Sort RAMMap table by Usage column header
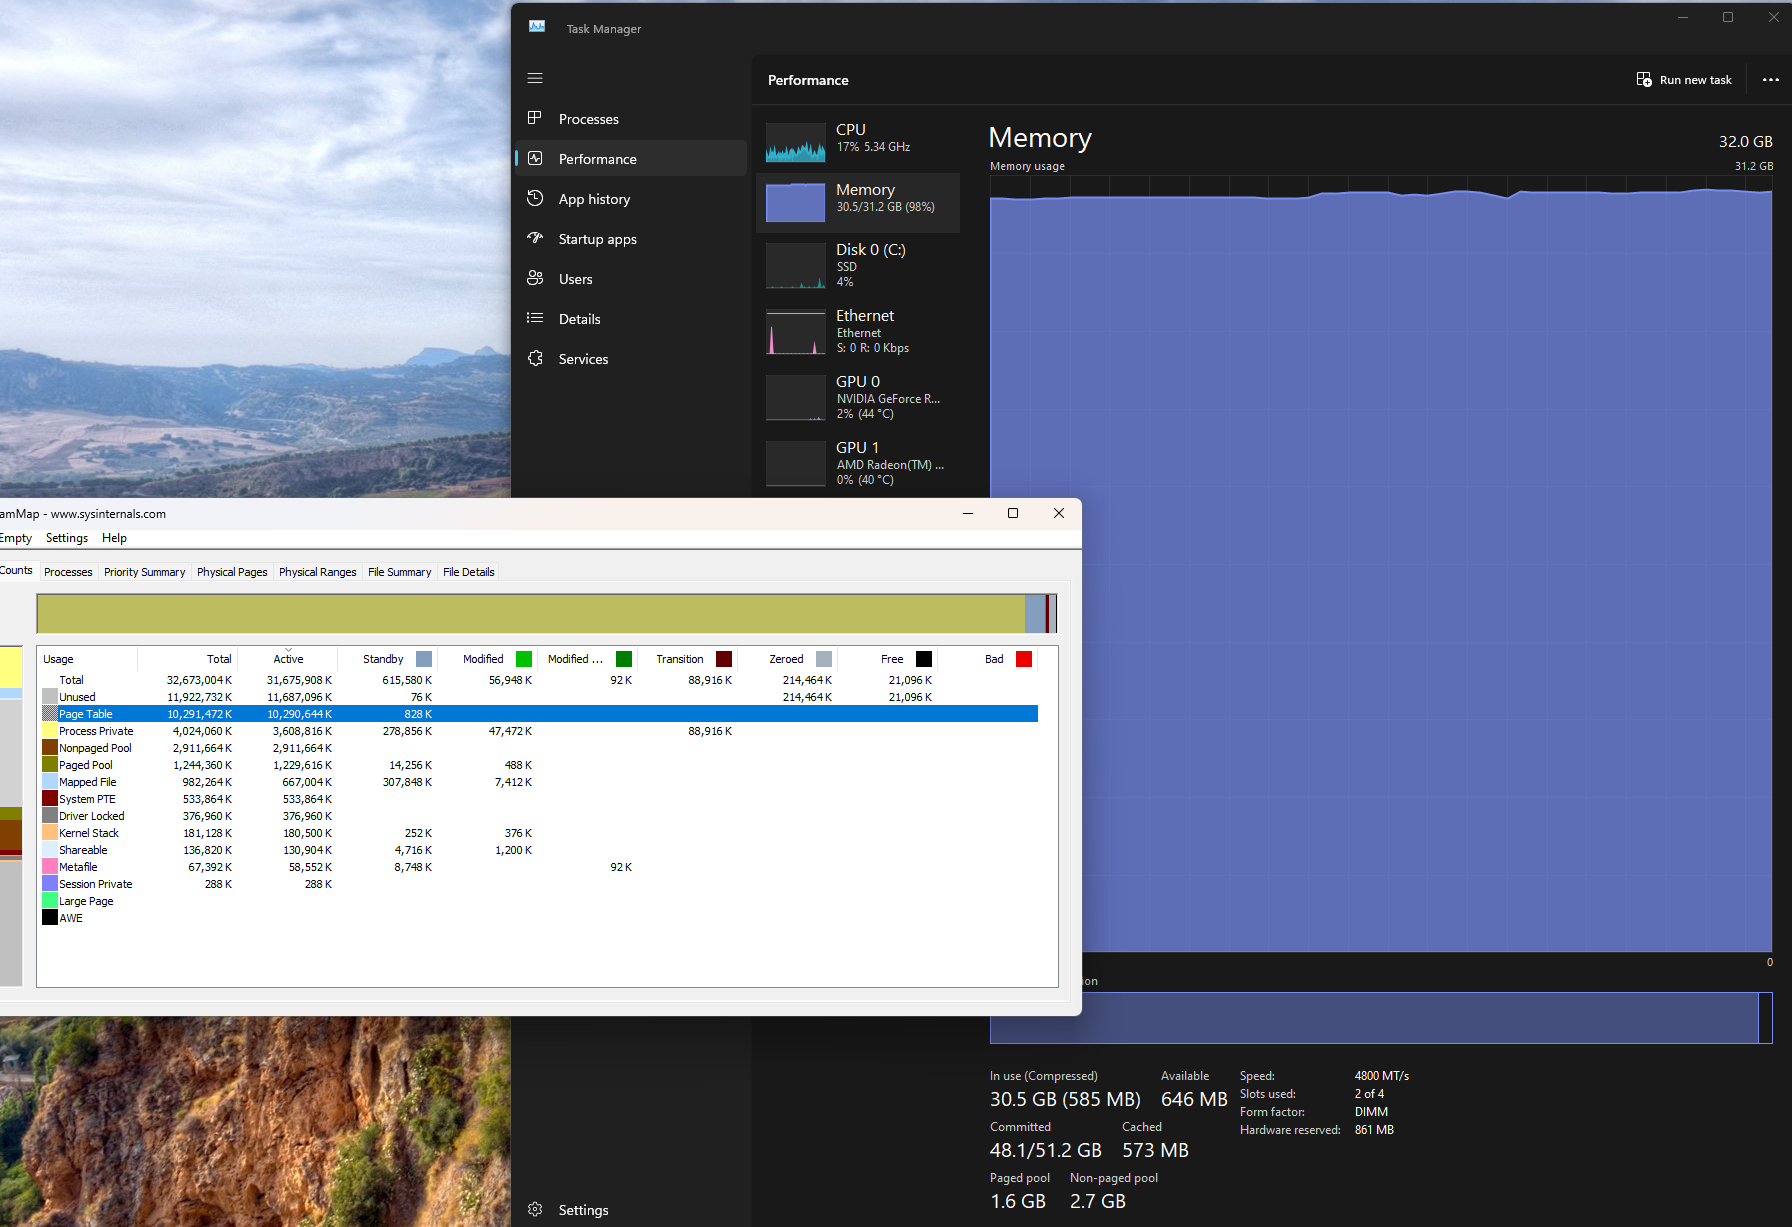The image size is (1792, 1227). pyautogui.click(x=87, y=659)
